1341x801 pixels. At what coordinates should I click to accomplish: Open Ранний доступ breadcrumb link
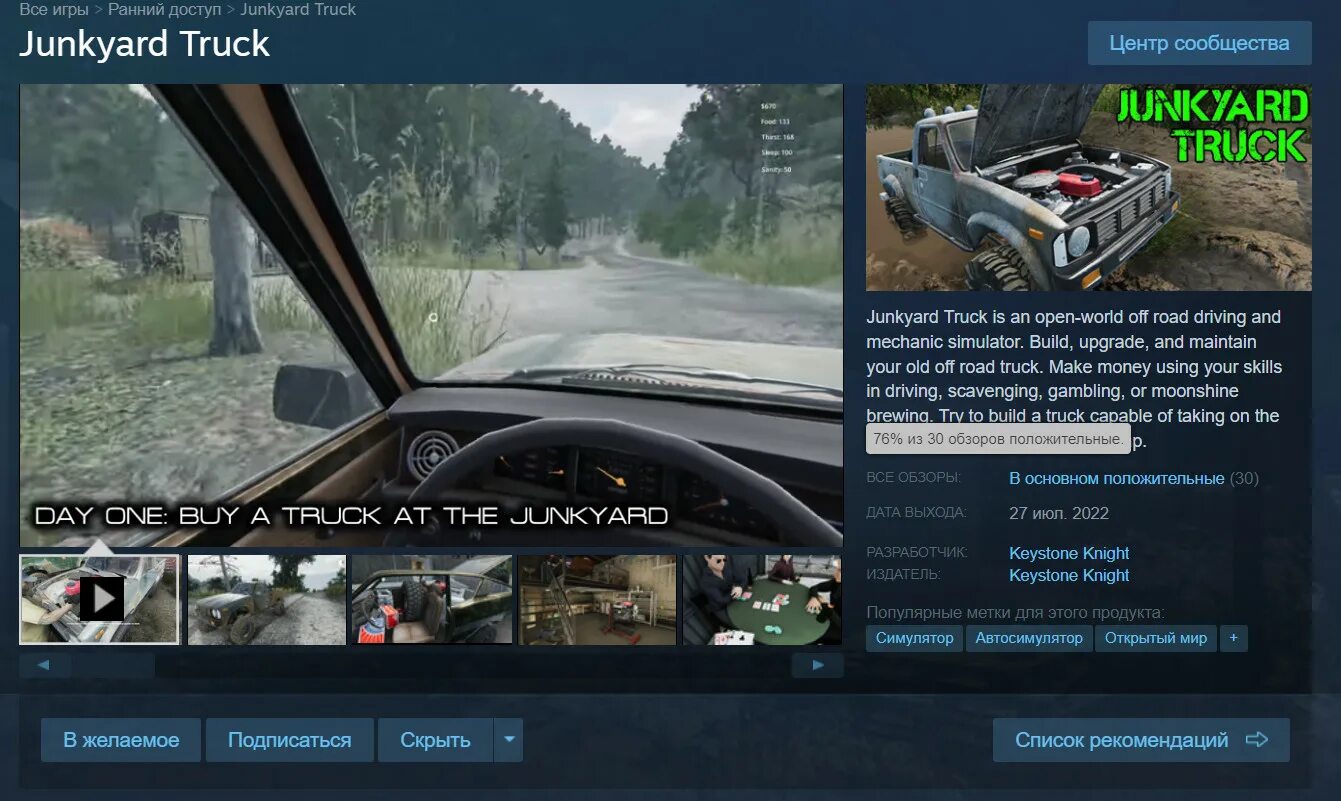[x=164, y=10]
